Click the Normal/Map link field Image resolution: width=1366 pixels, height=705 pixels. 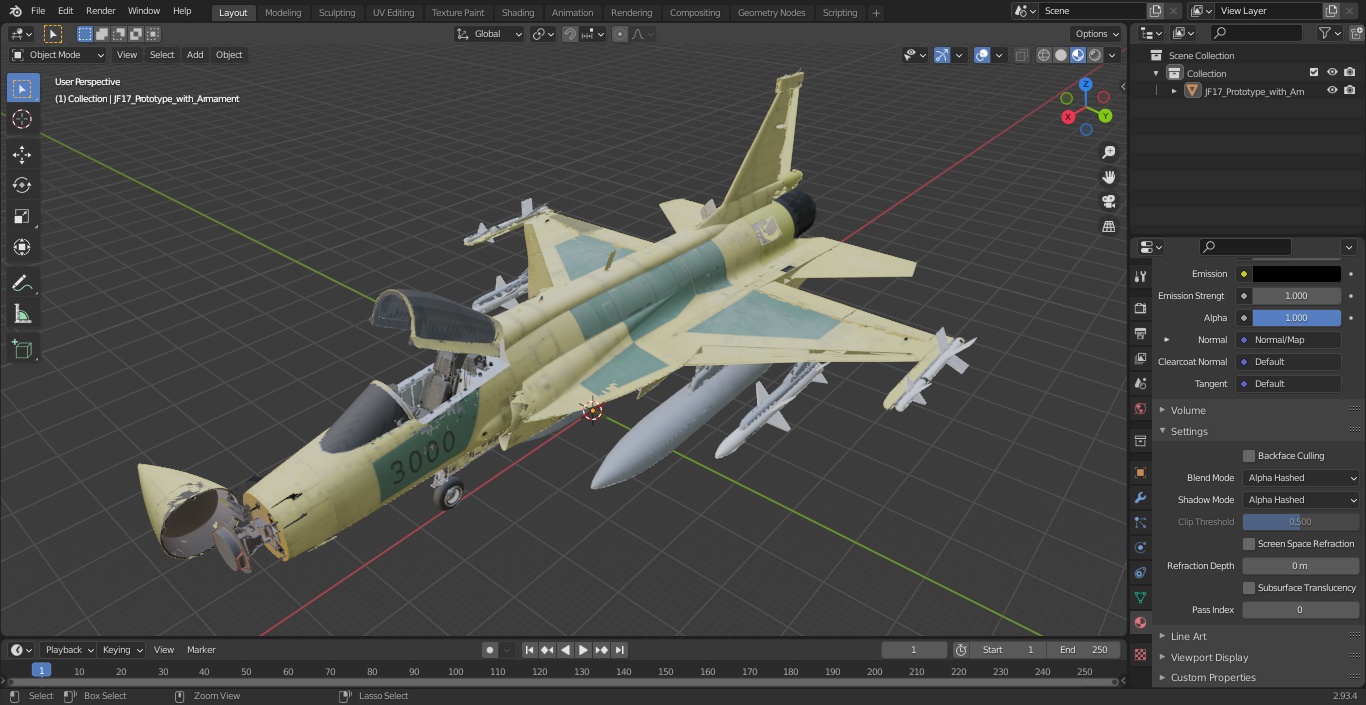click(1291, 340)
